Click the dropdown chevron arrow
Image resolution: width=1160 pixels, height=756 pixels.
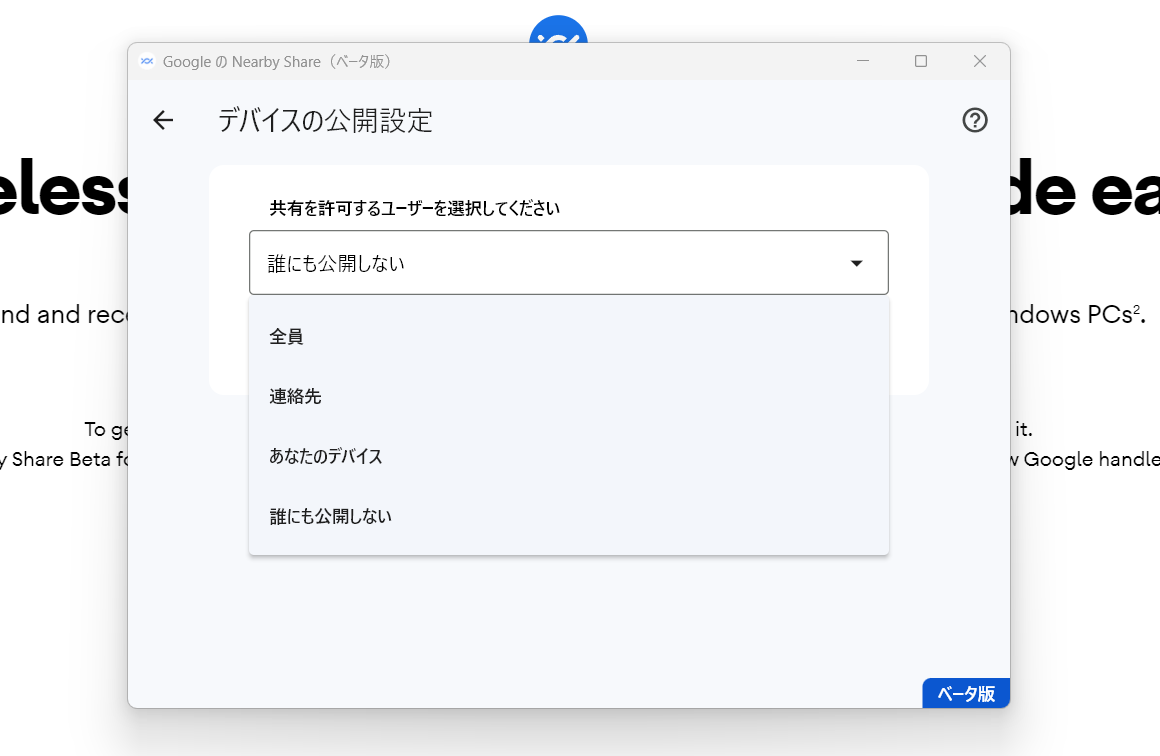856,262
